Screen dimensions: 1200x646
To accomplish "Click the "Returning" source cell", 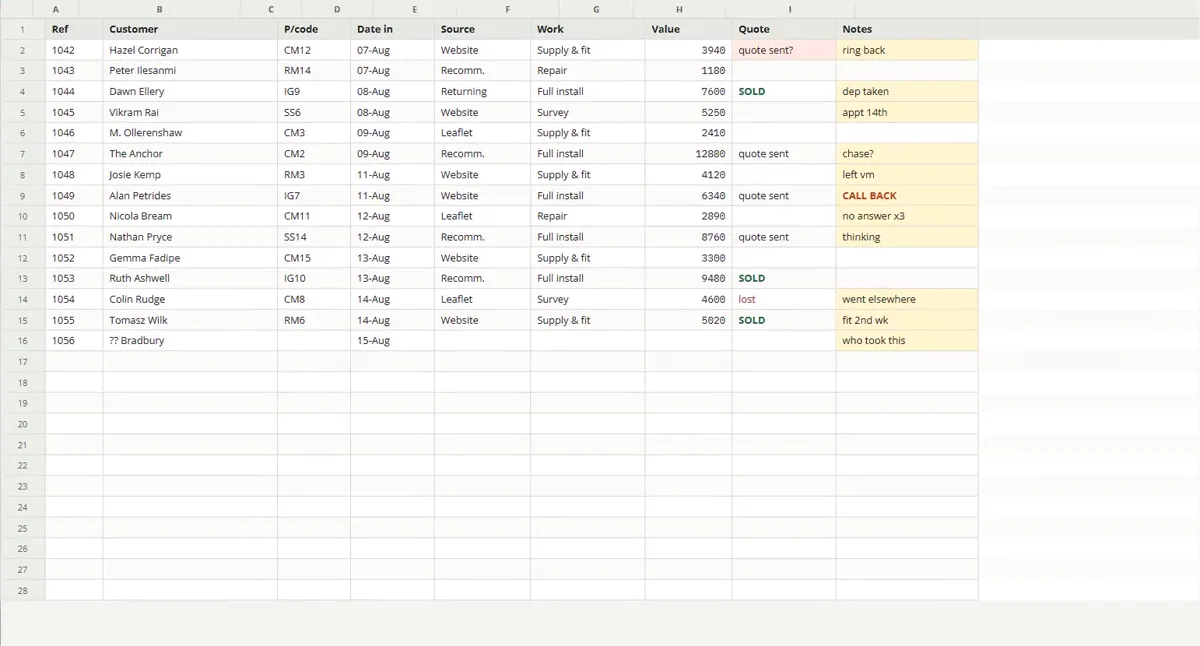I will (482, 91).
